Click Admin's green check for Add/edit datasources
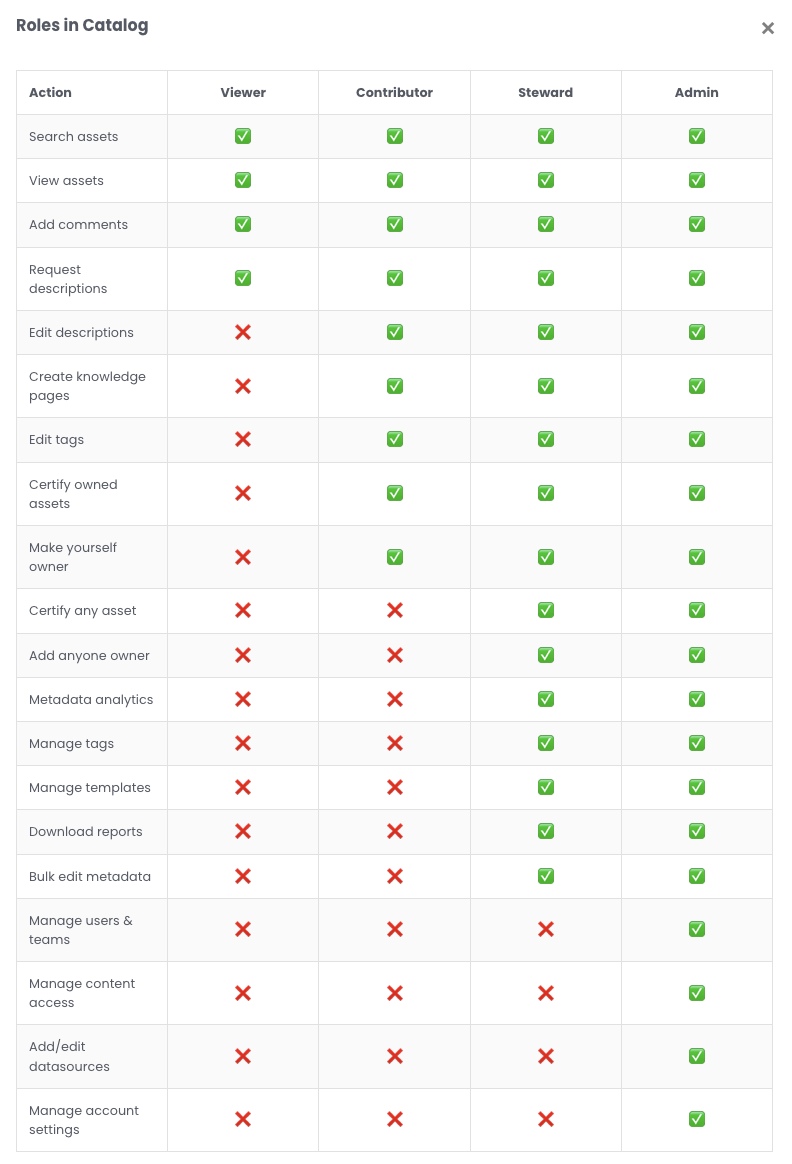Image resolution: width=792 pixels, height=1164 pixels. [x=697, y=1056]
